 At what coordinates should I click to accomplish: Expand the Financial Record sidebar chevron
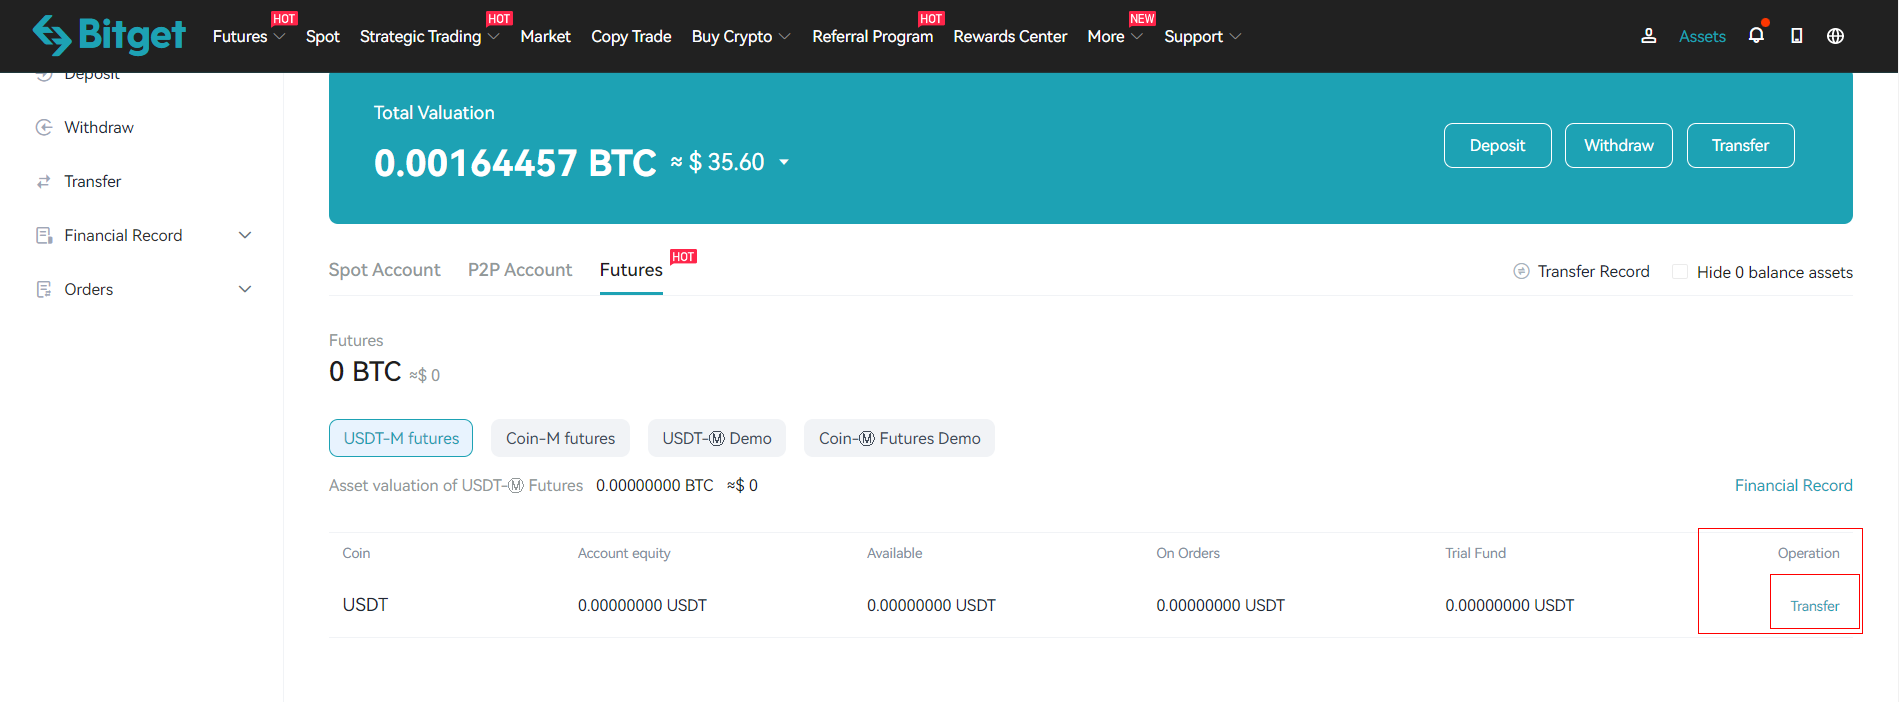pyautogui.click(x=245, y=235)
